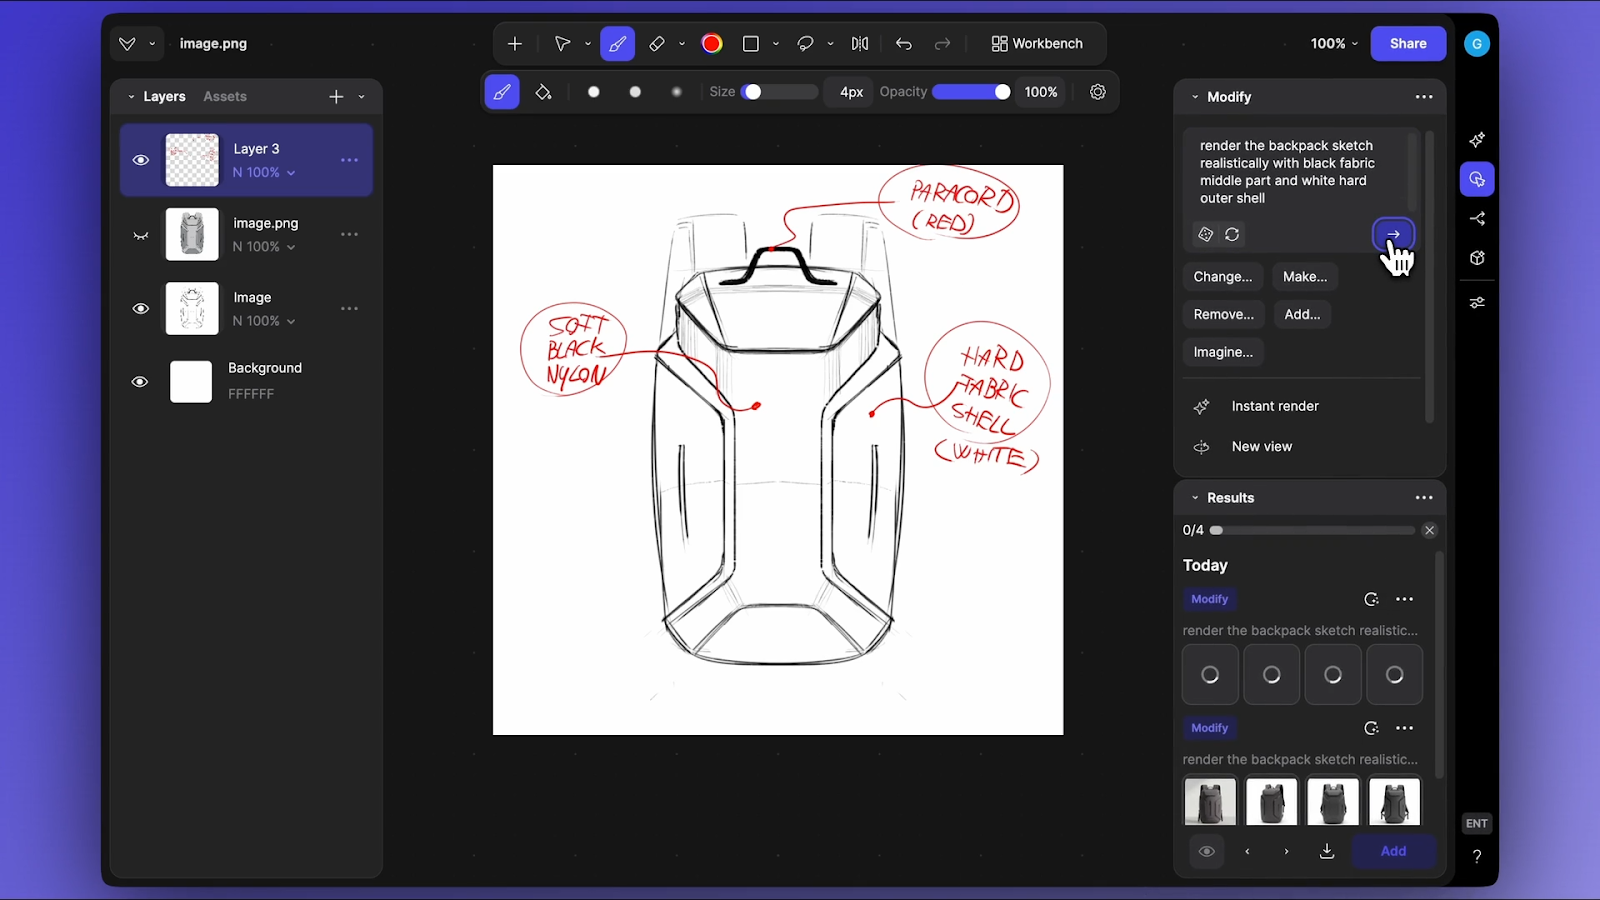1600x900 pixels.
Task: Download the selected result
Action: click(x=1327, y=852)
